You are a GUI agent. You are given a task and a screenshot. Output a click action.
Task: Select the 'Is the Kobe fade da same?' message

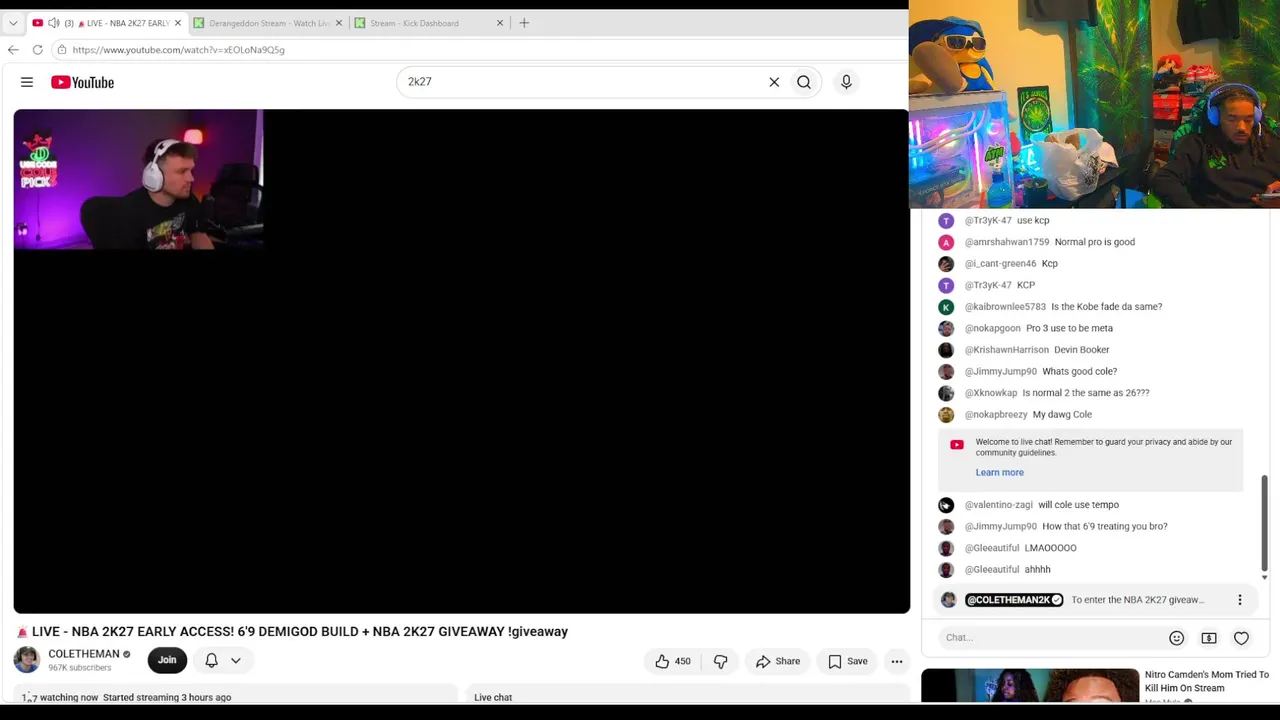click(x=1107, y=307)
